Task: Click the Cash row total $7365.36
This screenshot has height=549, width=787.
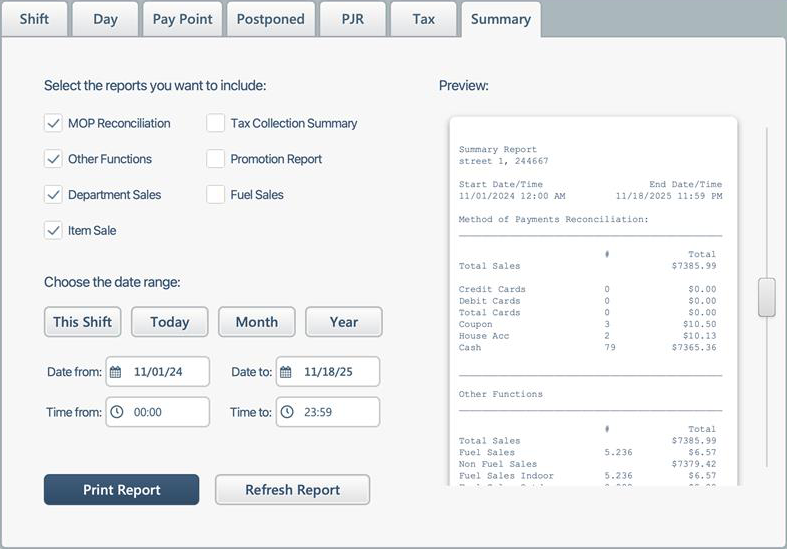Action: (694, 347)
